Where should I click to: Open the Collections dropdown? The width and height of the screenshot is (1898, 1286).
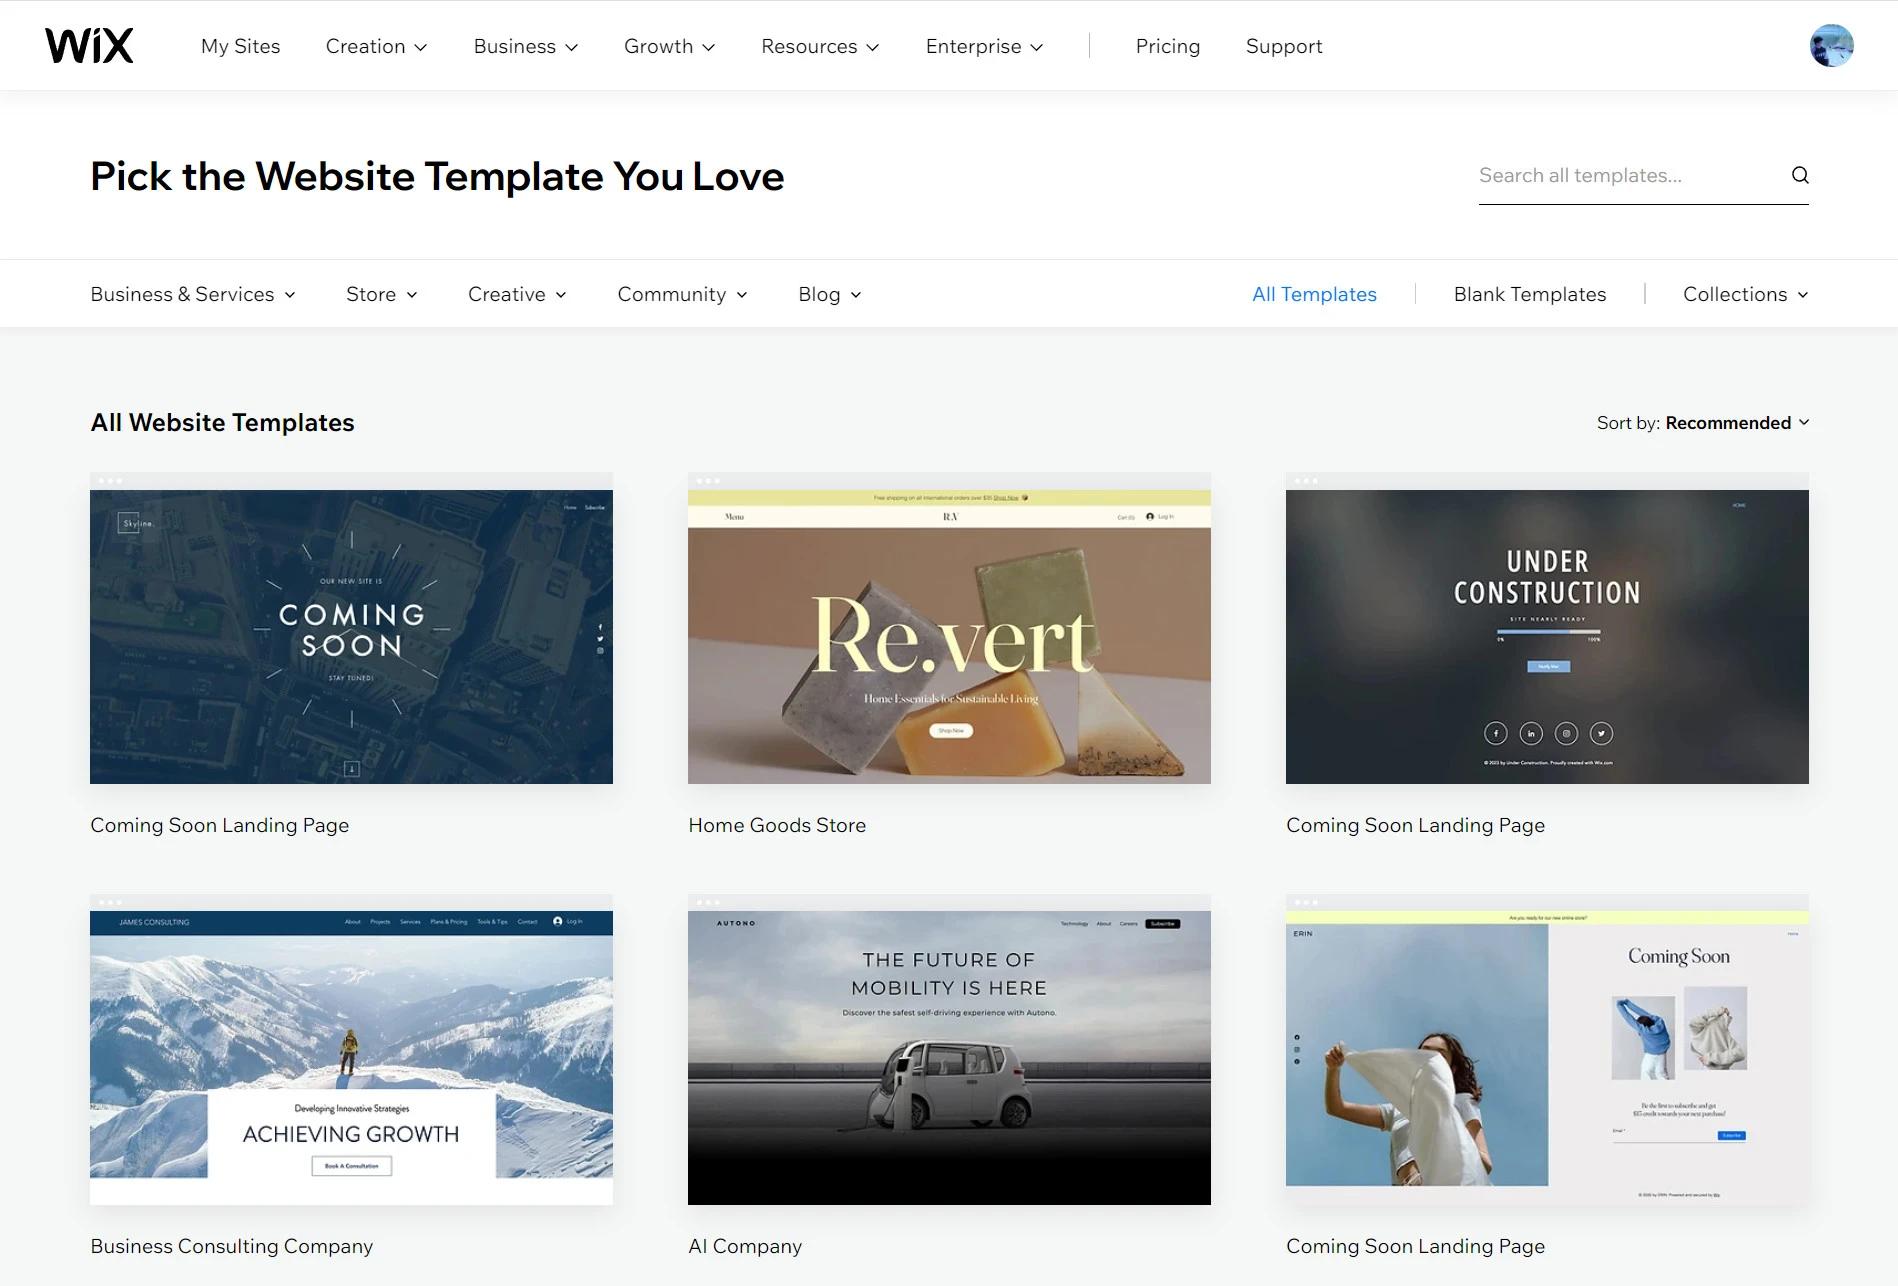point(1745,294)
